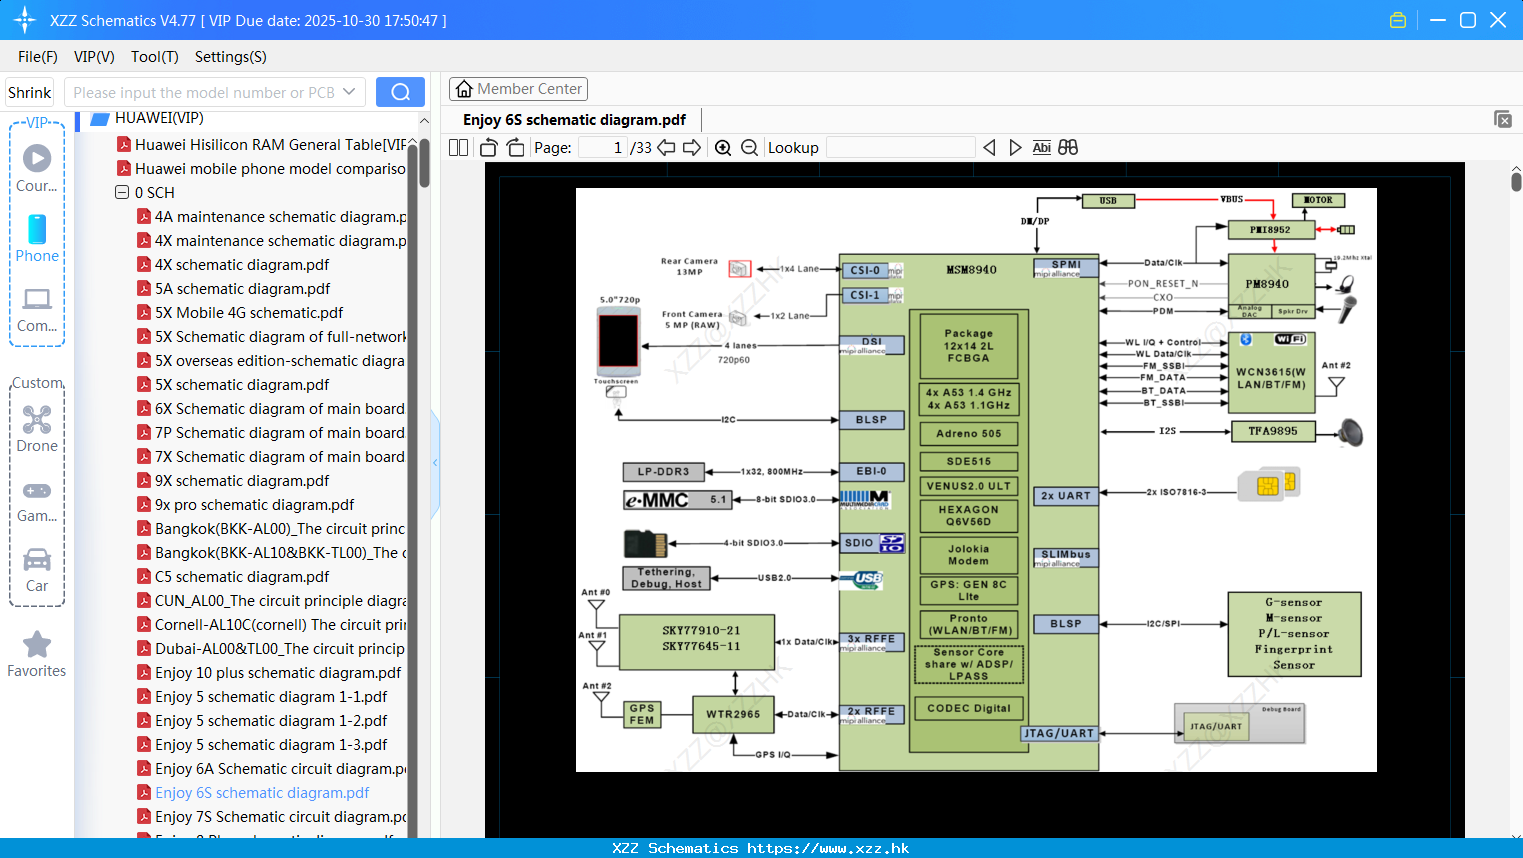The width and height of the screenshot is (1523, 858).
Task: Rotate the page clockwise
Action: tap(515, 147)
